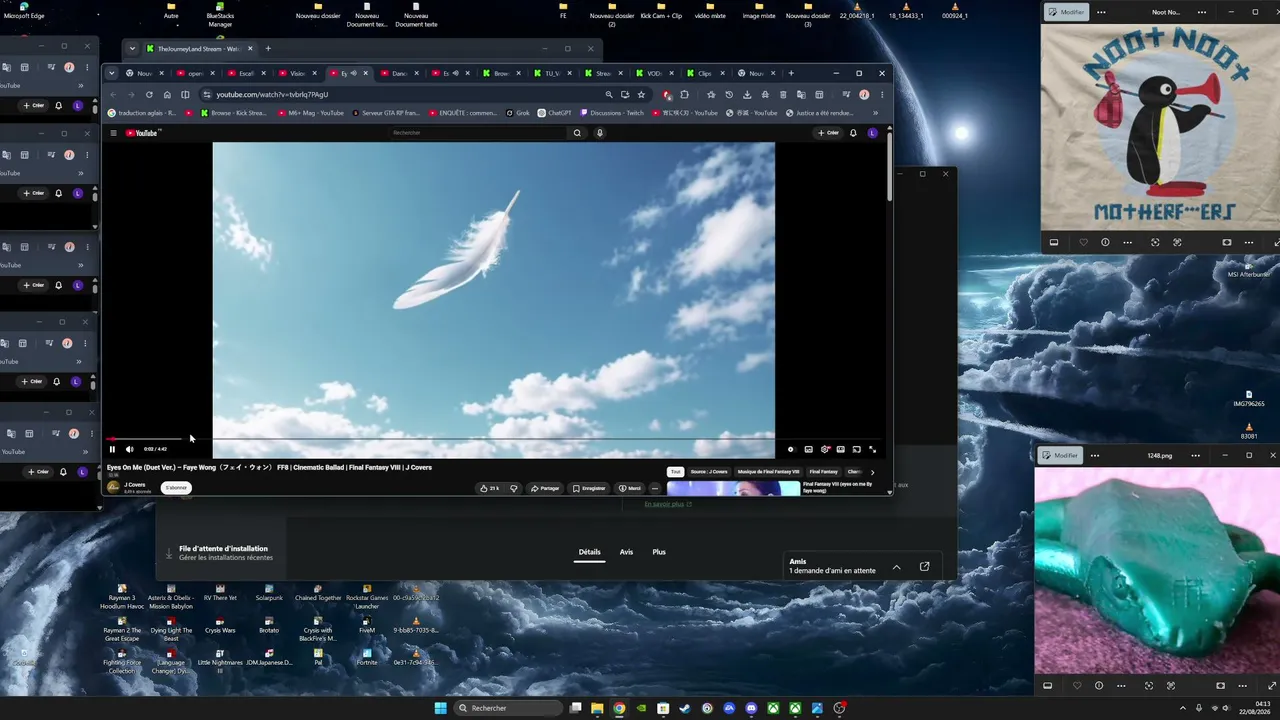1280x720 pixels.
Task: Switch to the 'VOD' Kick tab
Action: coord(654,73)
